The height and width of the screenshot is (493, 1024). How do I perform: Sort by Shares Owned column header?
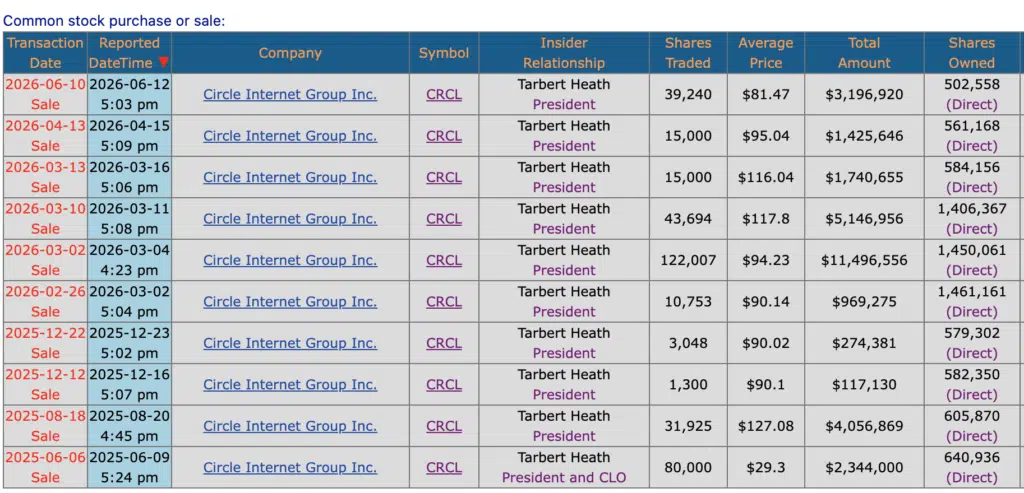click(x=972, y=53)
